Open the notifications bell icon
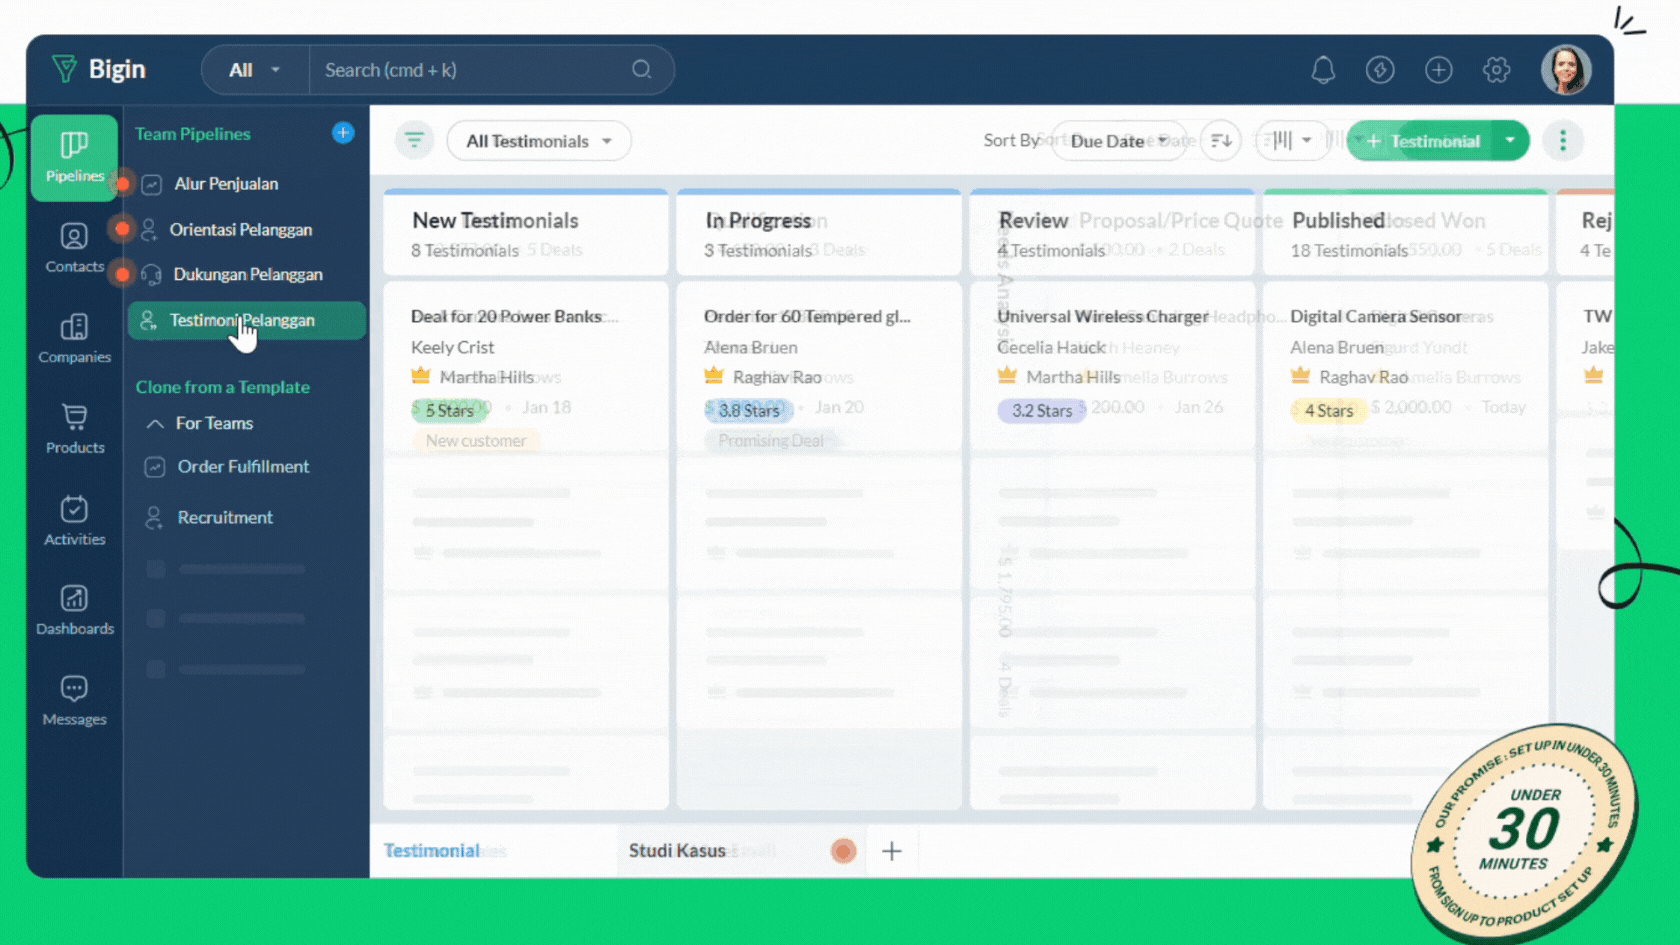Screen dimensions: 1680x945 pyautogui.click(x=1323, y=70)
